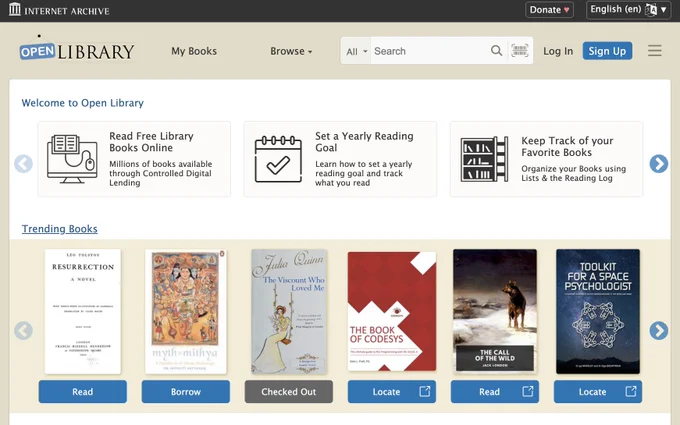Click Read button under Resurrection
Viewport: 680px width, 425px height.
83,392
